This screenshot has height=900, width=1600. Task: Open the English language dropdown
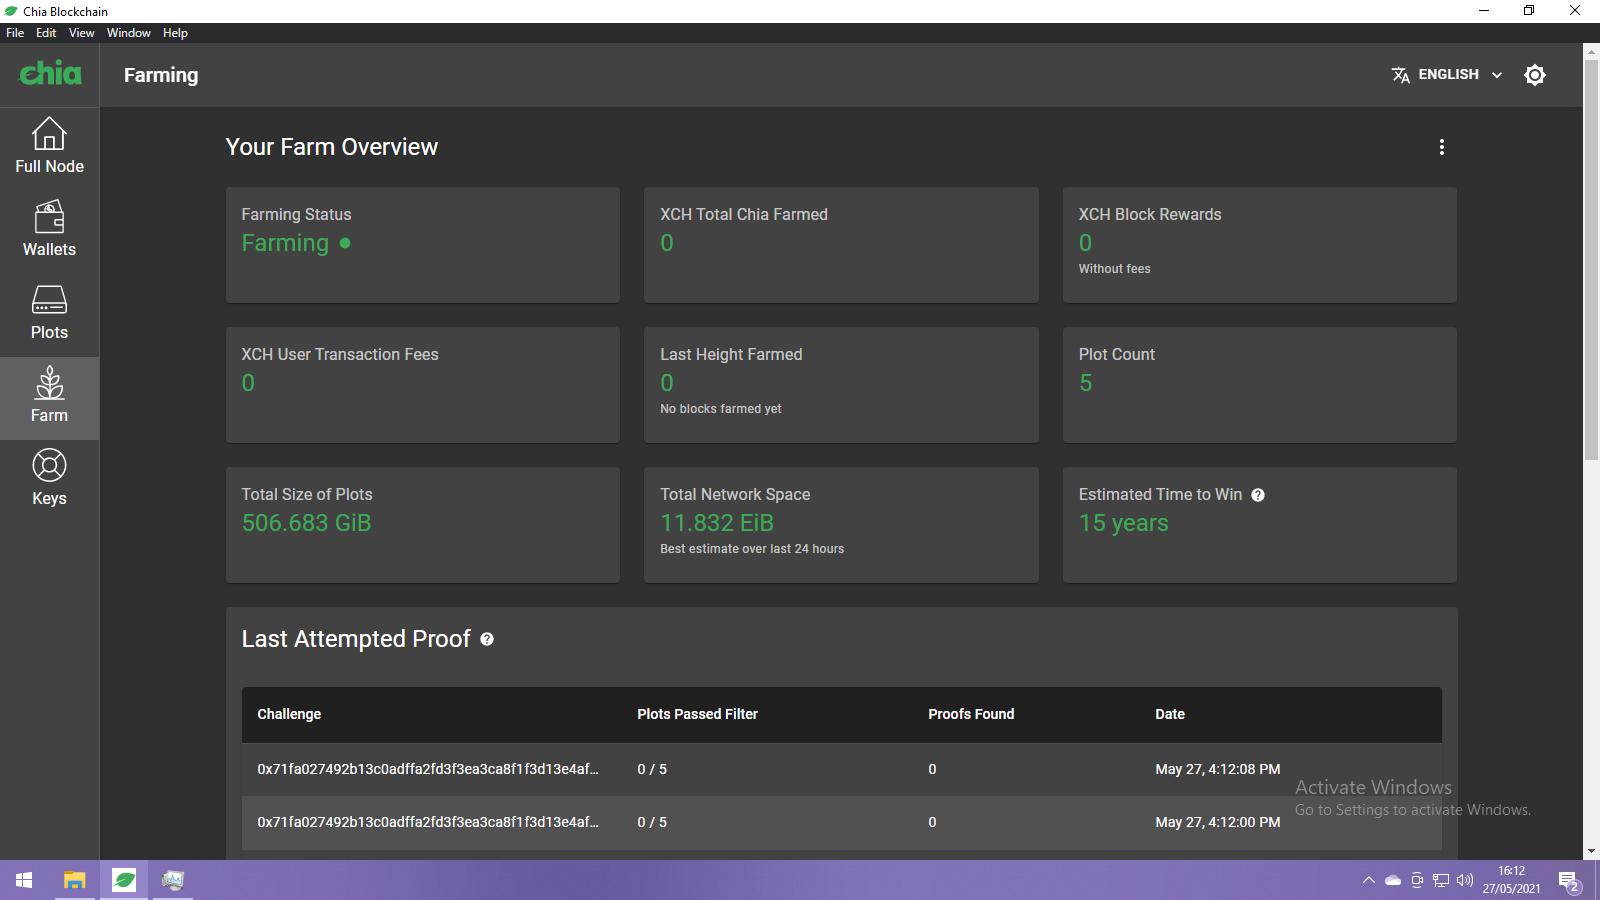[1447, 75]
